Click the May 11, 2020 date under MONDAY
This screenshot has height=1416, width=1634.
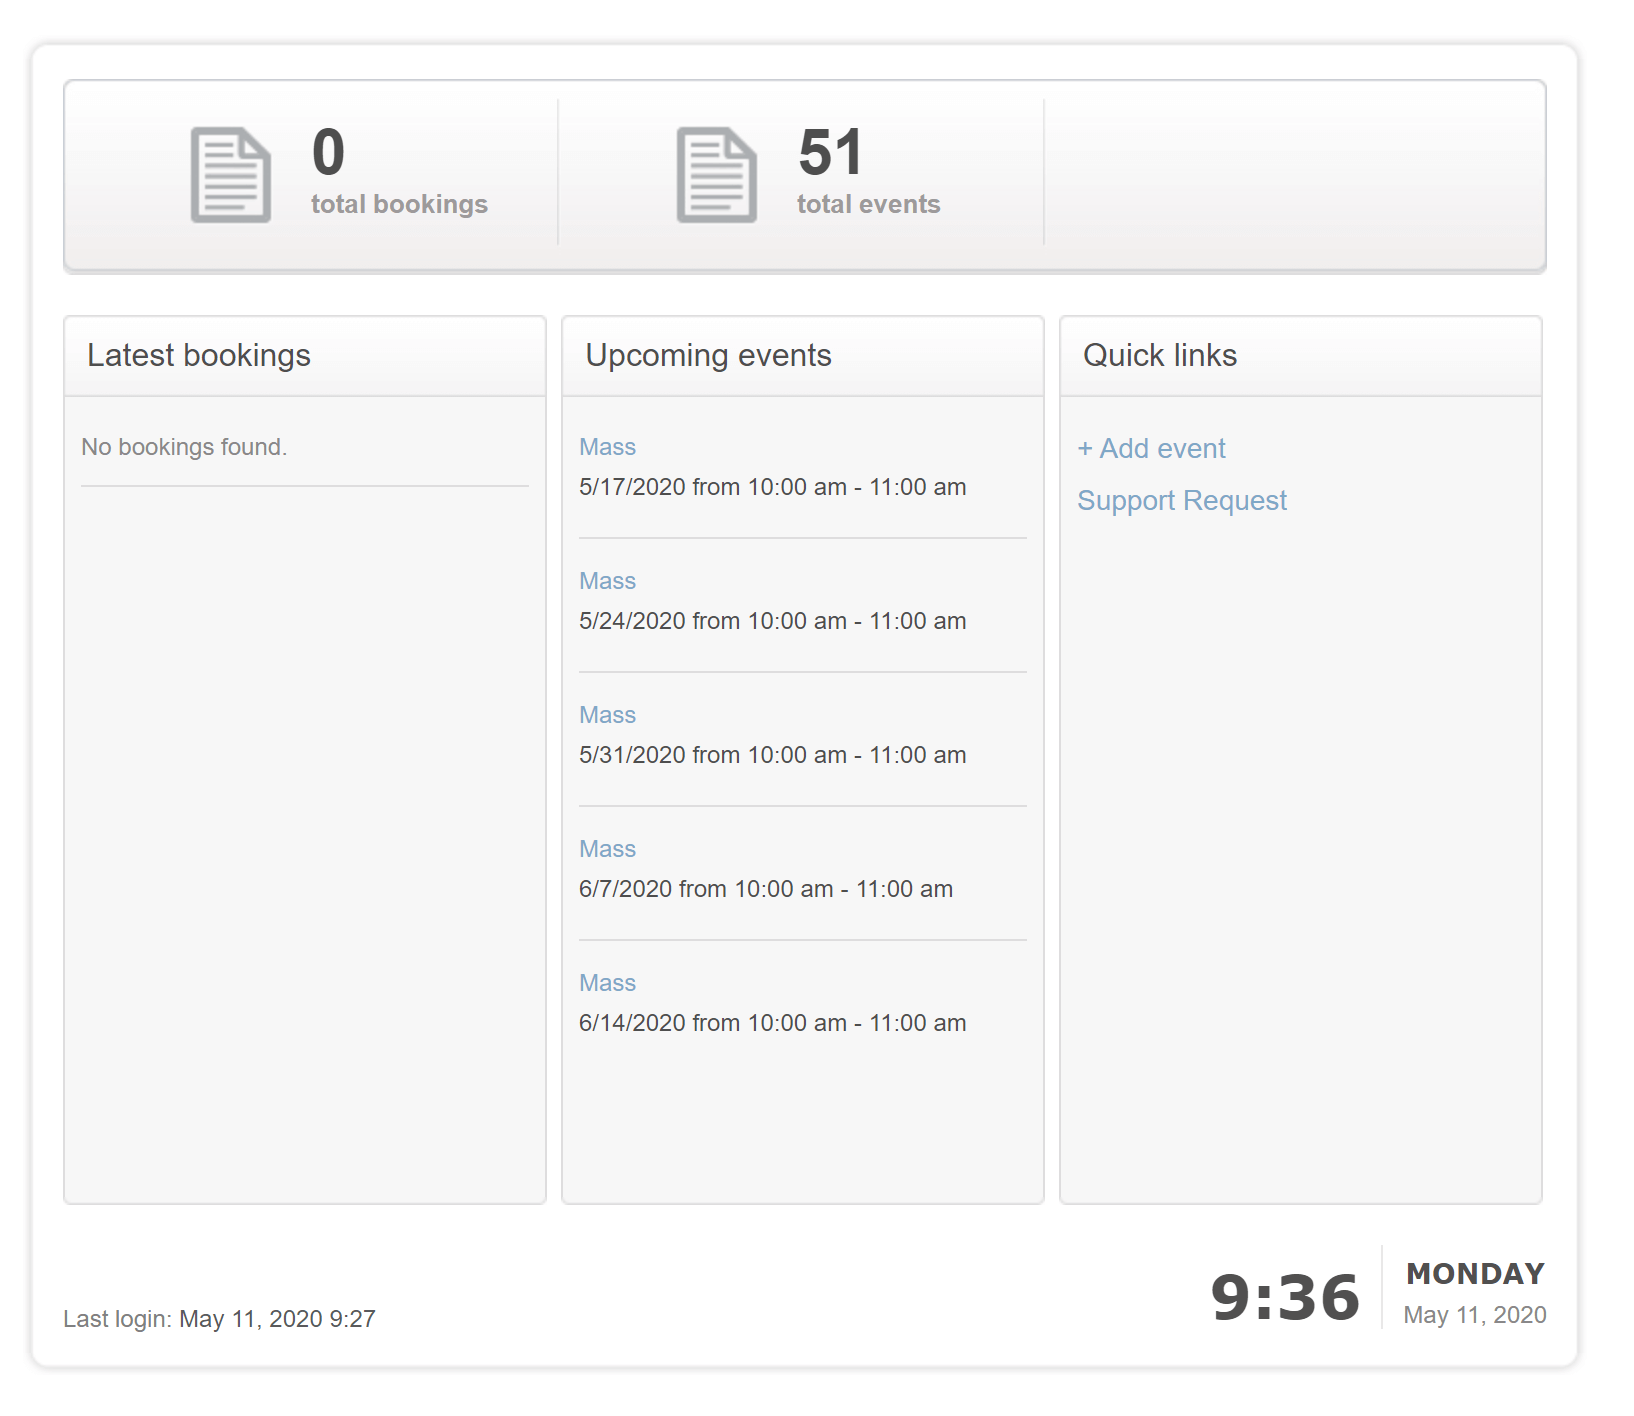(x=1474, y=1315)
